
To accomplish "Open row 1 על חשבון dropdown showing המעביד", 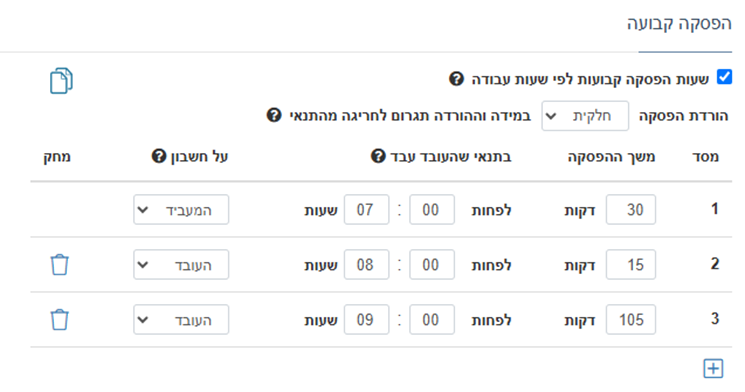I will pyautogui.click(x=181, y=210).
